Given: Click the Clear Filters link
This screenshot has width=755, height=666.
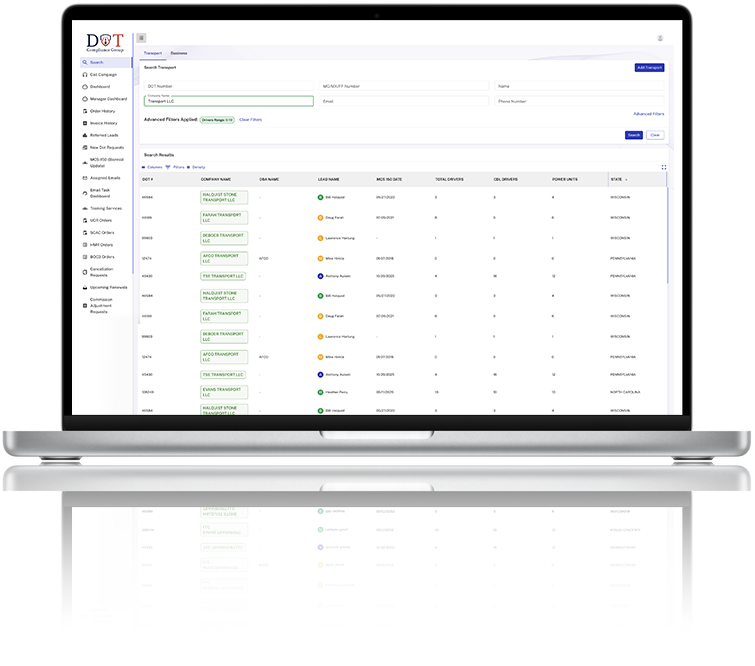Looking at the screenshot, I should [251, 119].
